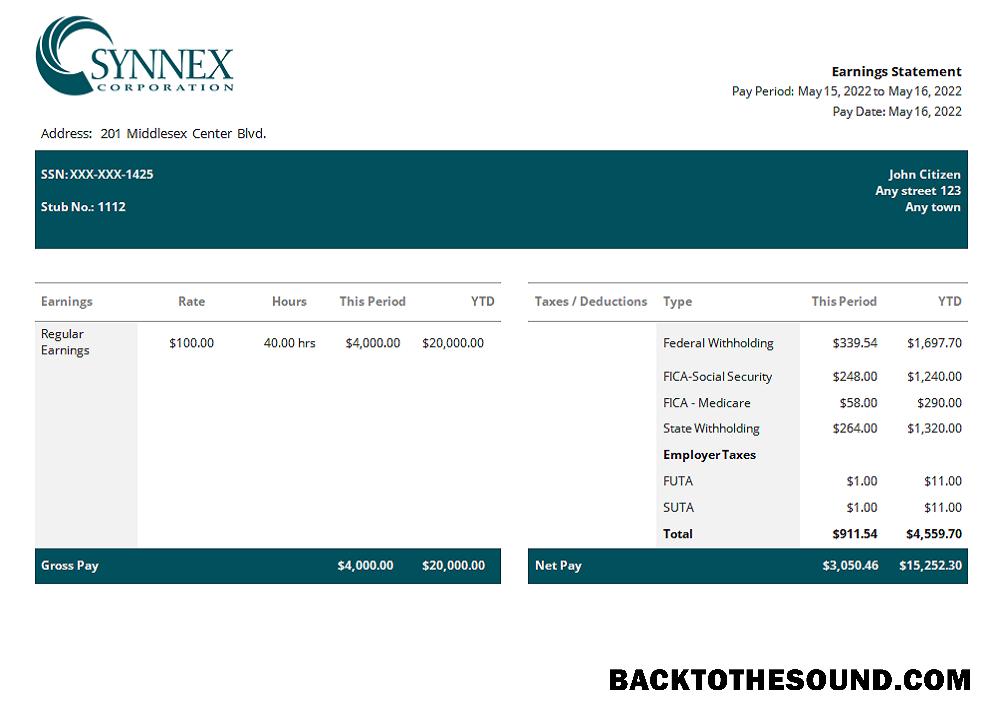This screenshot has height=720, width=1000.
Task: Click the 'Total' deductions label
Action: (677, 534)
